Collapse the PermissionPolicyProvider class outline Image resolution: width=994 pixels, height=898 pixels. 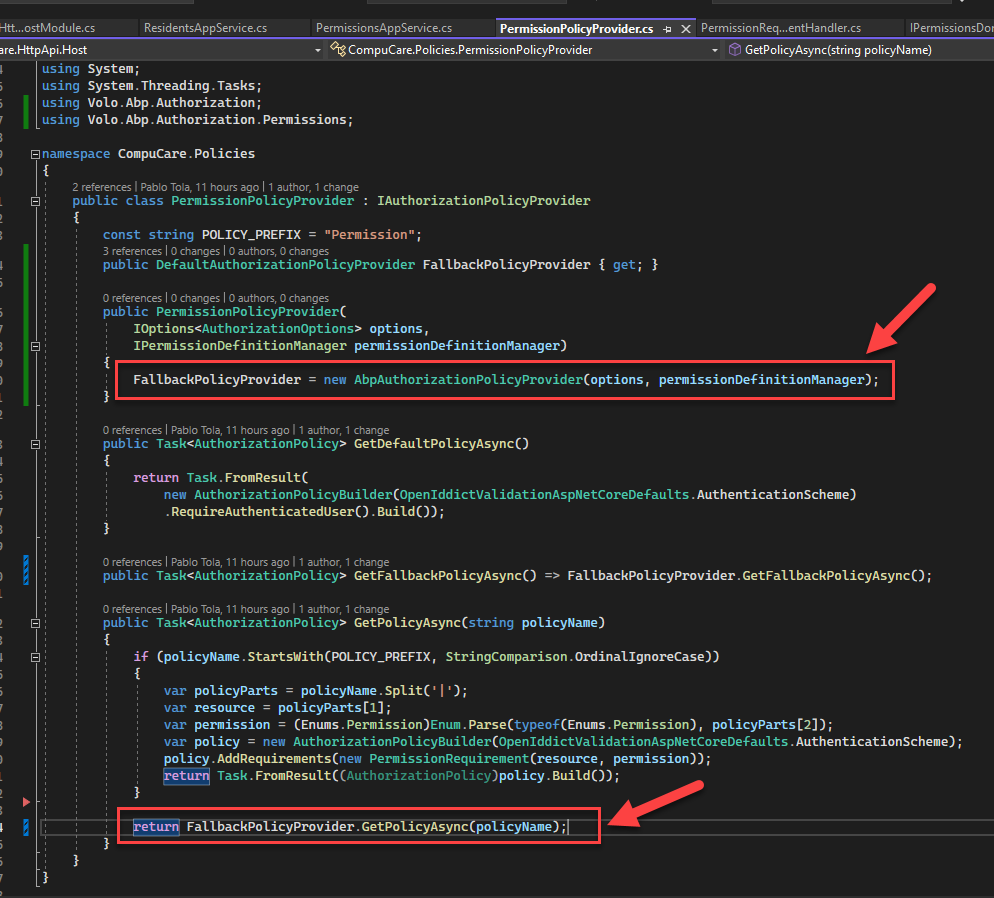tap(36, 201)
